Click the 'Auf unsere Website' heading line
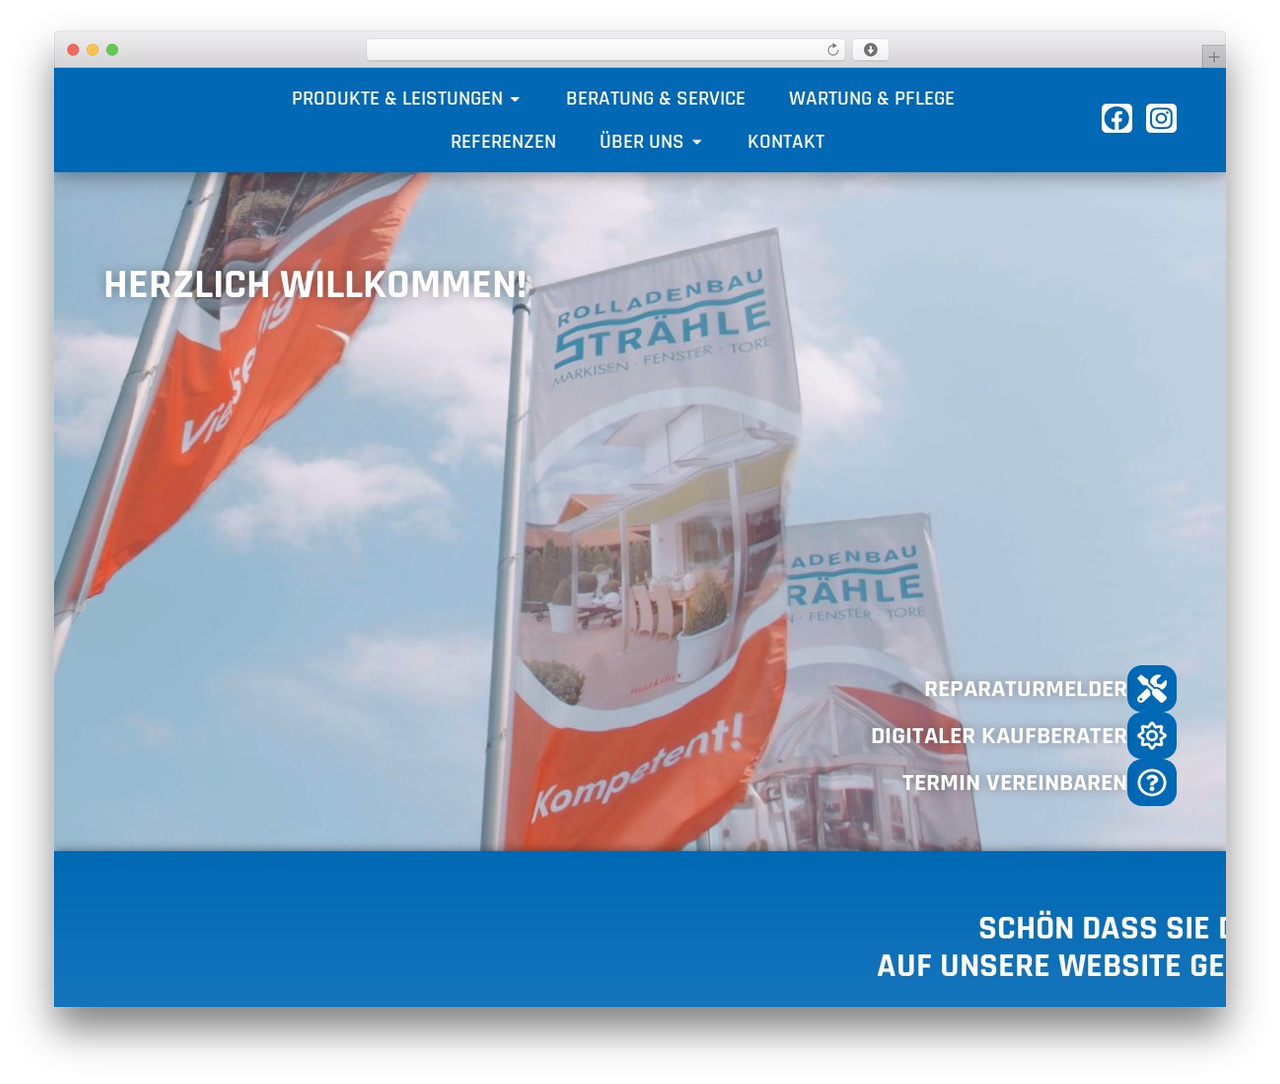This screenshot has width=1280, height=1084. (x=1051, y=966)
